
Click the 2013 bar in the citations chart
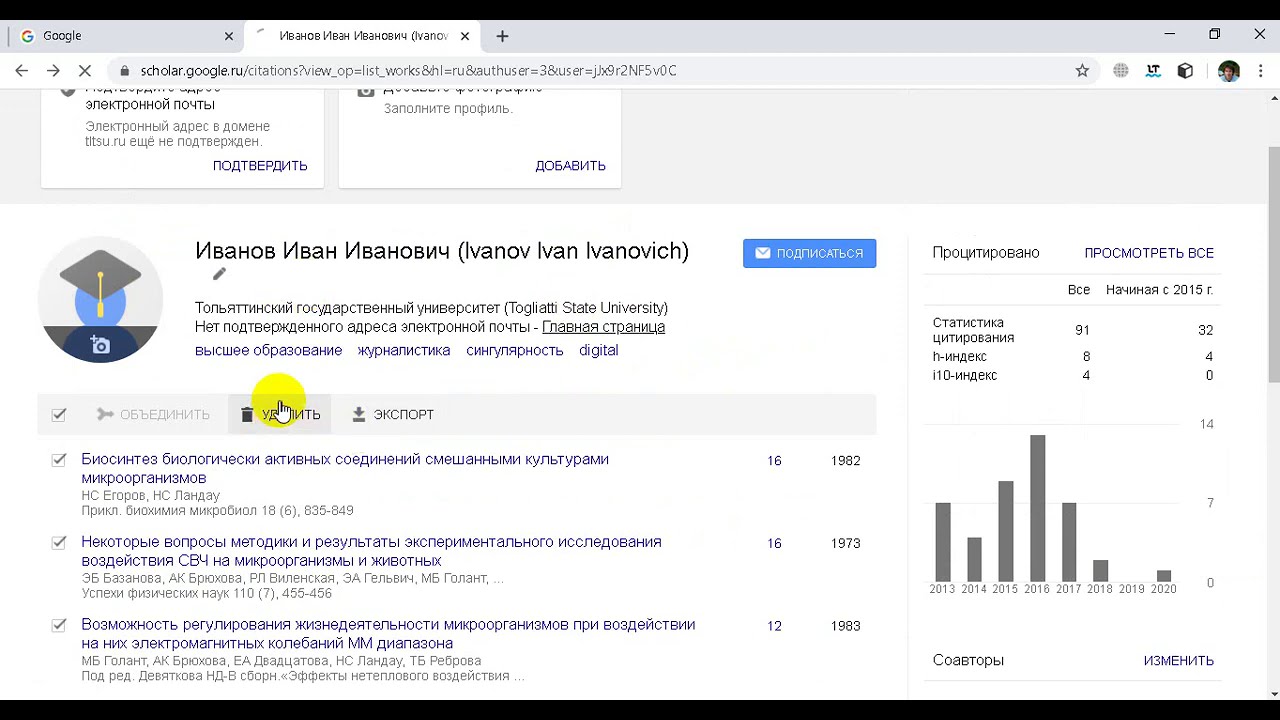point(942,542)
